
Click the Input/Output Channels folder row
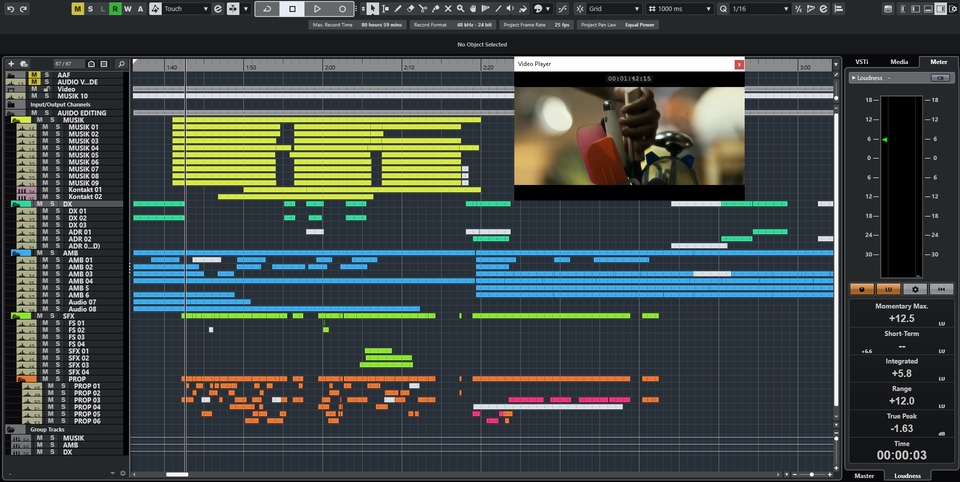[64, 105]
